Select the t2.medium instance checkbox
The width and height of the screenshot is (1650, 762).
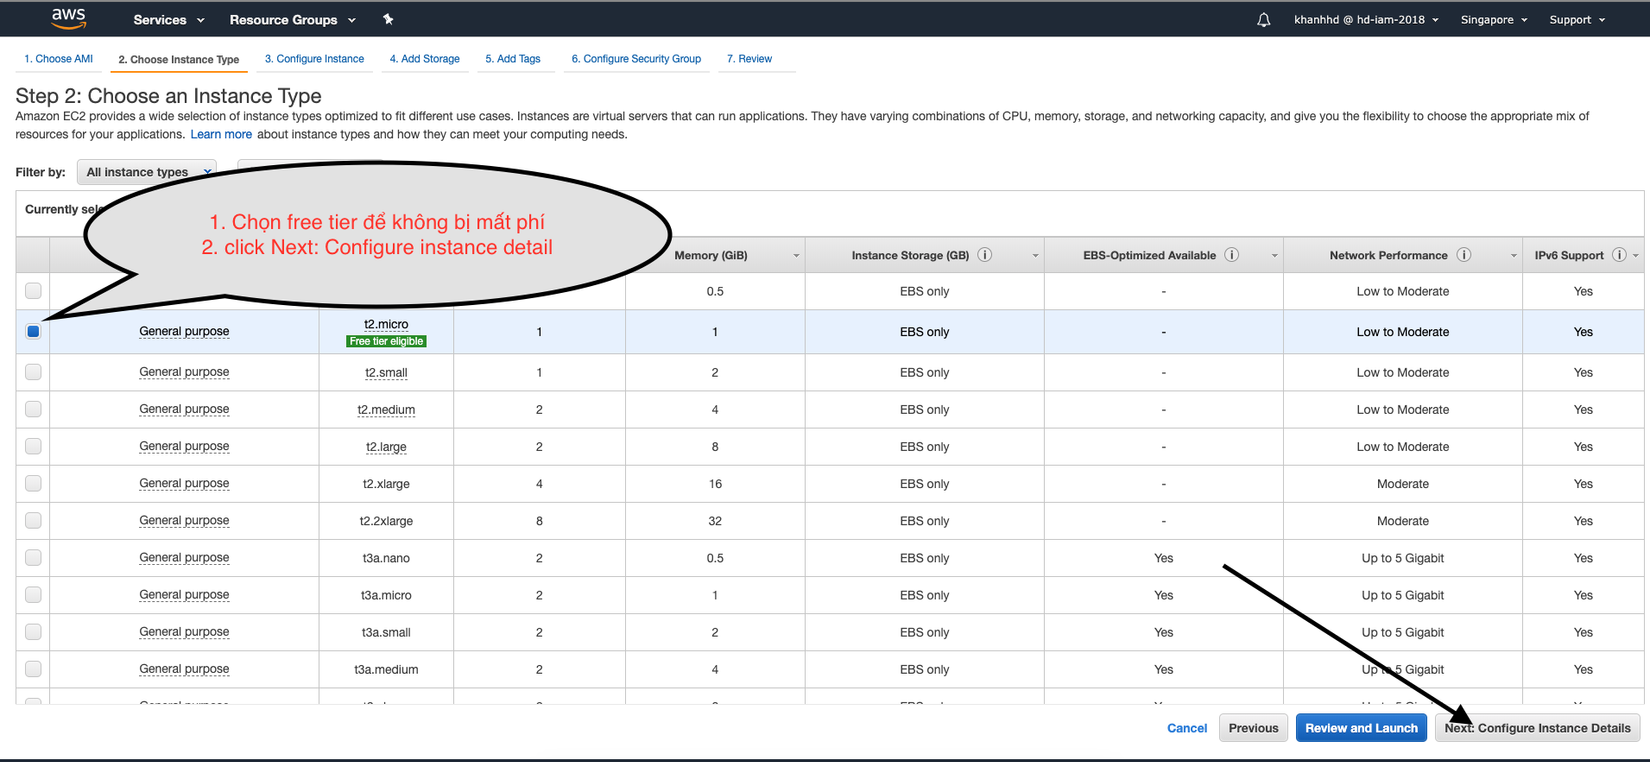tap(33, 409)
